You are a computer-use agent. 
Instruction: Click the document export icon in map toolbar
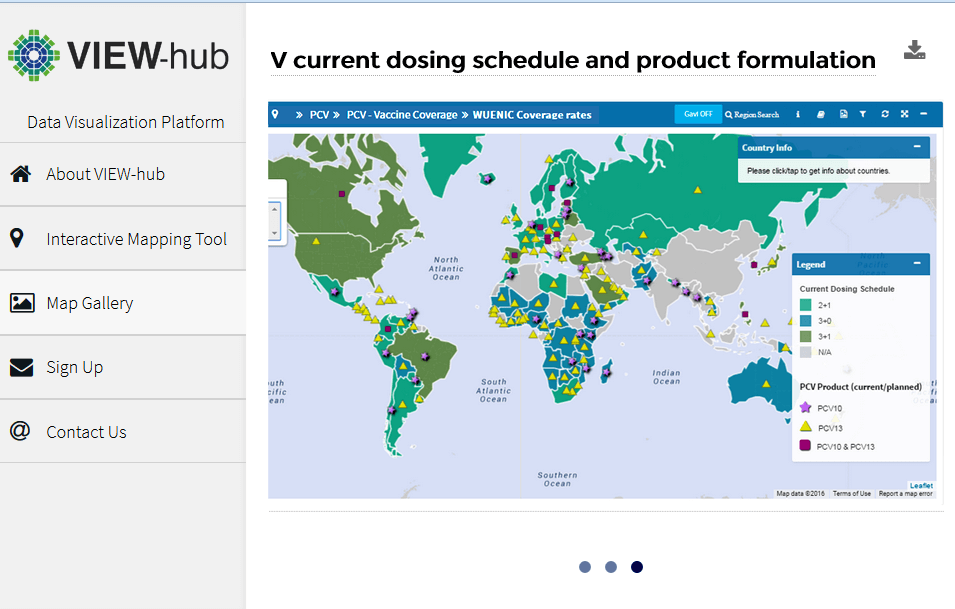point(843,114)
